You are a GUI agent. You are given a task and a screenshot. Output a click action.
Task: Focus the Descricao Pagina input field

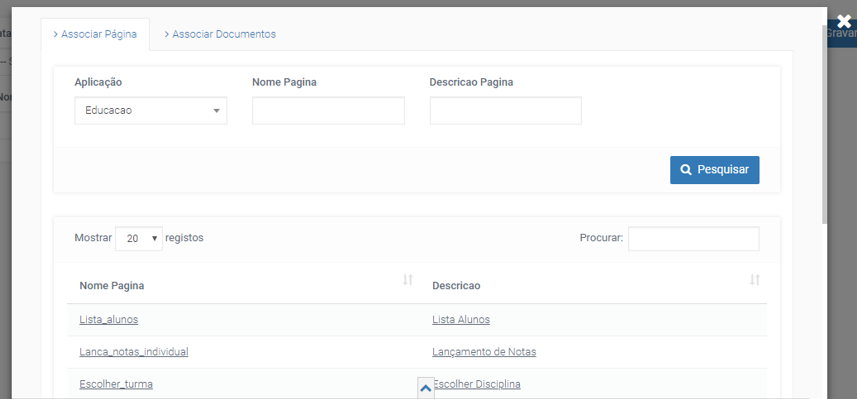click(506, 111)
